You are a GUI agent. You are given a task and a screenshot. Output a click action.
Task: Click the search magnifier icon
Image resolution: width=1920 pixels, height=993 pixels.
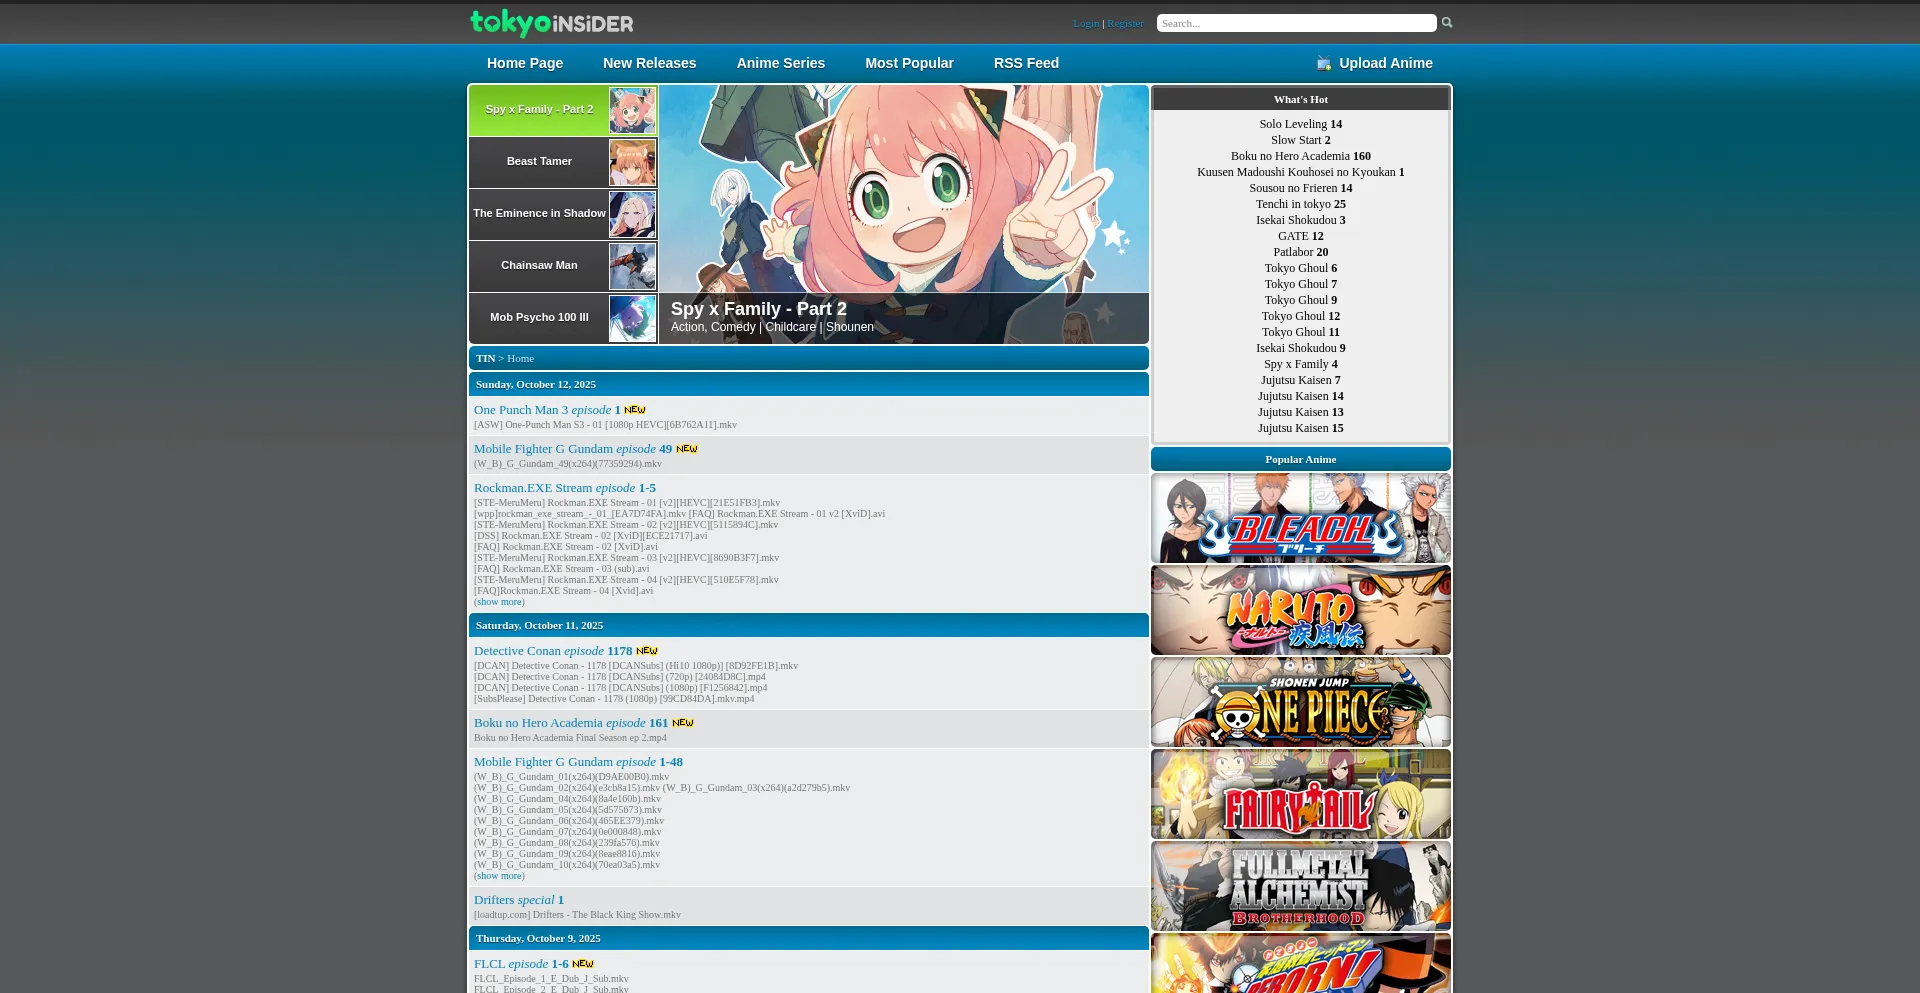click(1446, 22)
